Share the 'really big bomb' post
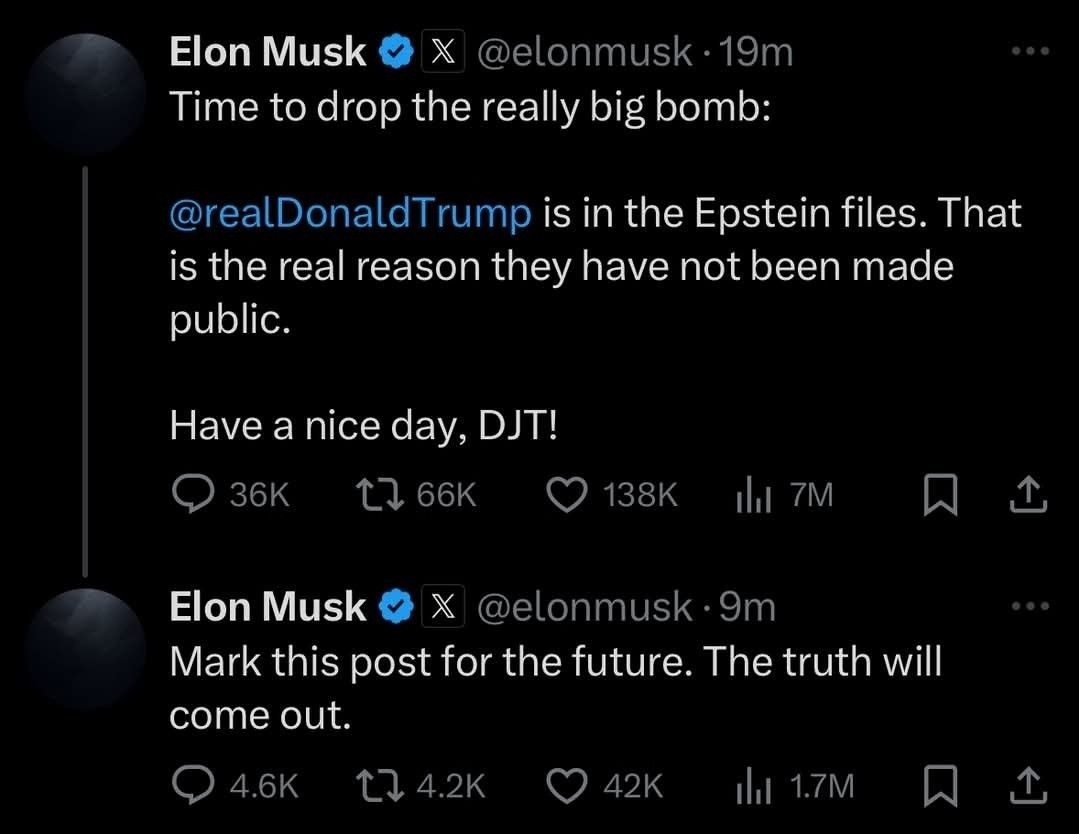Screen dimensions: 1079x834 point(1029,494)
